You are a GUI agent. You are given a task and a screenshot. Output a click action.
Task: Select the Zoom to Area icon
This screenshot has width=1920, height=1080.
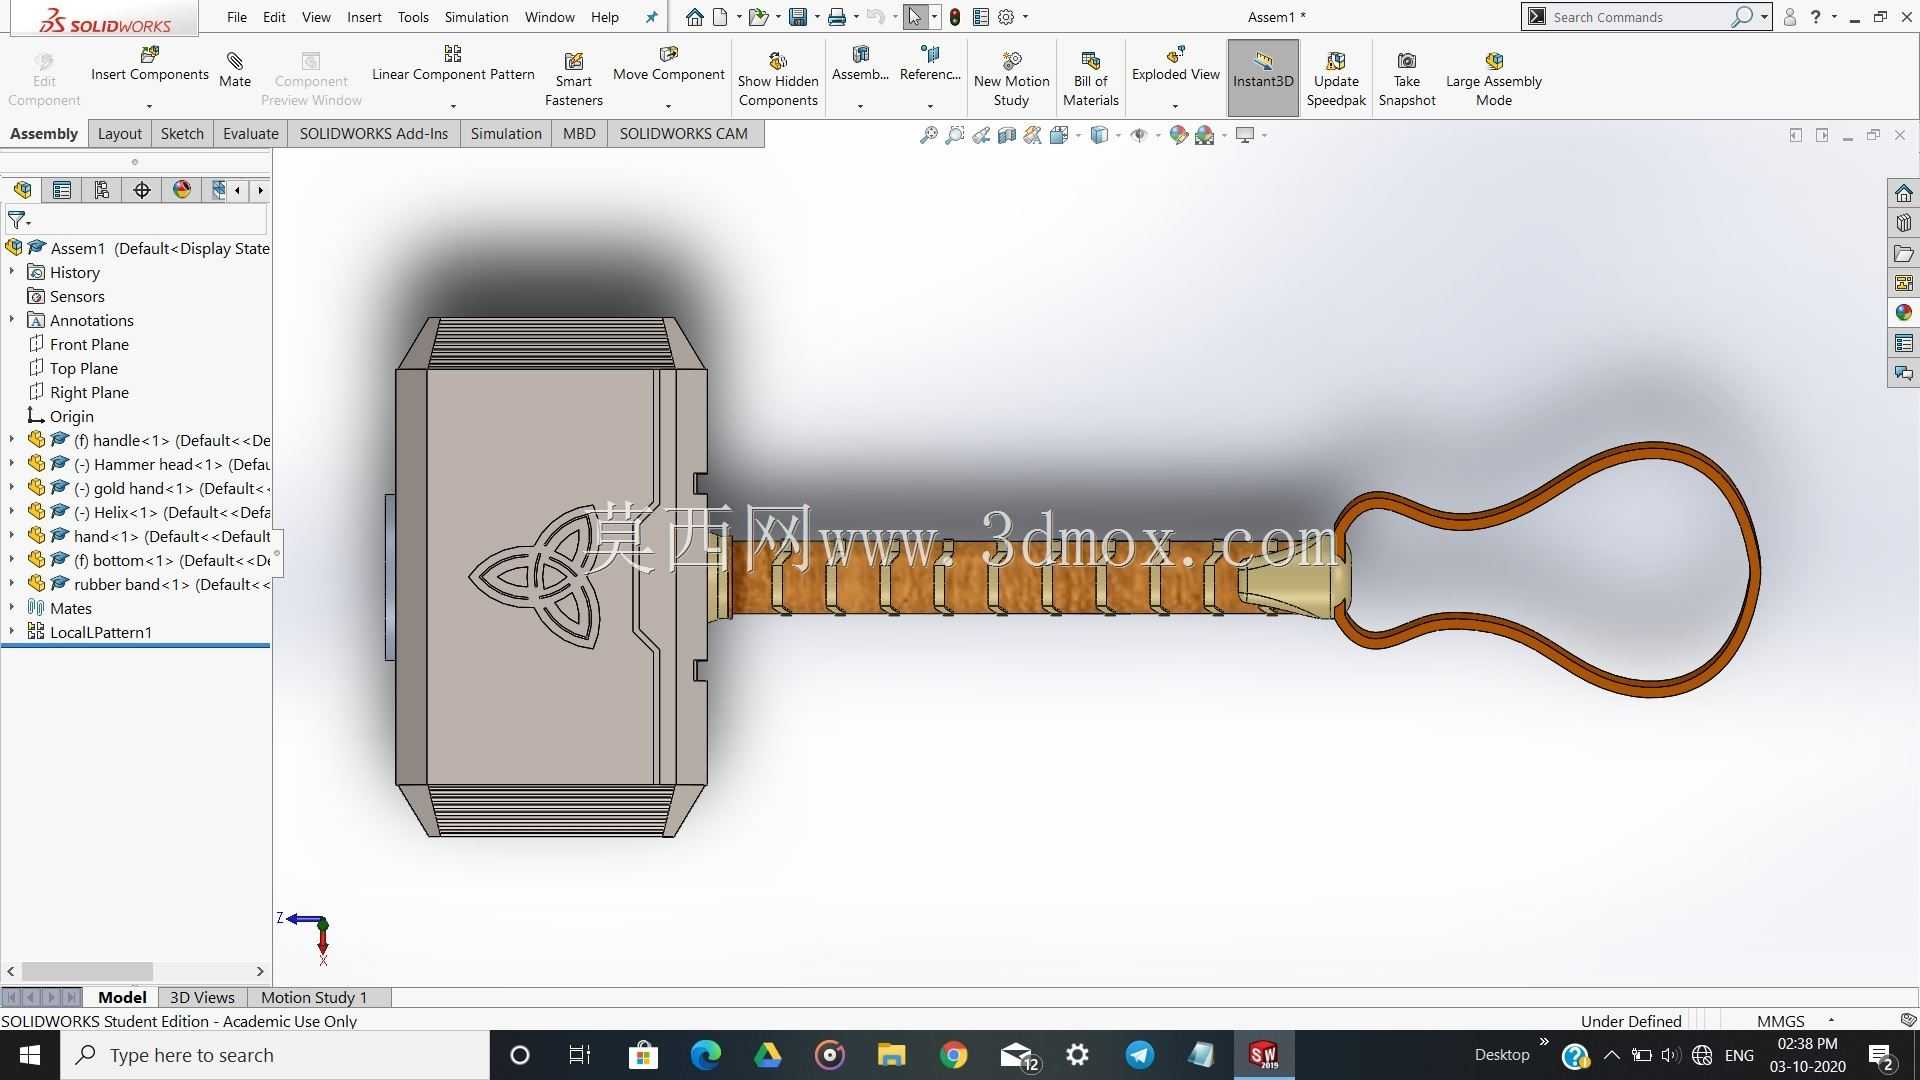point(955,135)
